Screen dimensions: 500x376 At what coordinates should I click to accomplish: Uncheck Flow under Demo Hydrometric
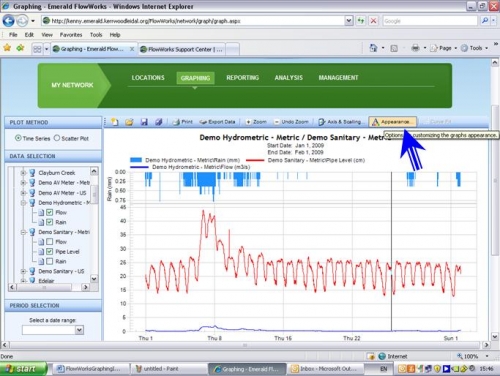pyautogui.click(x=49, y=212)
